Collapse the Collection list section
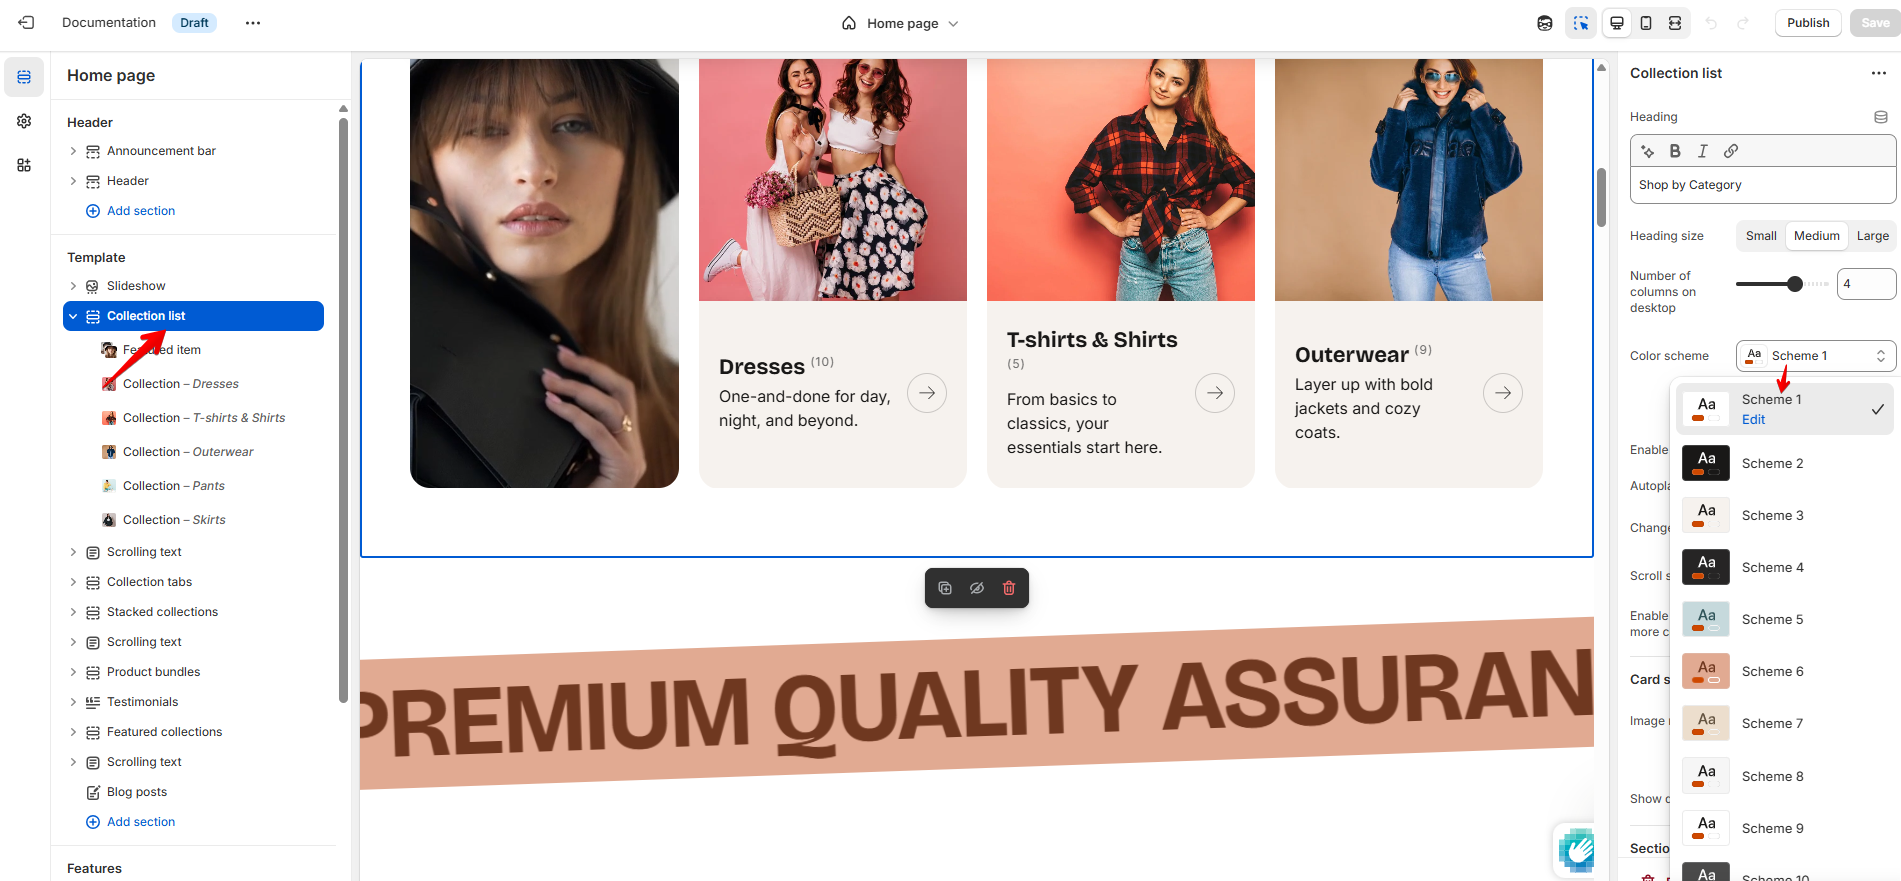The height and width of the screenshot is (881, 1901). 73,316
